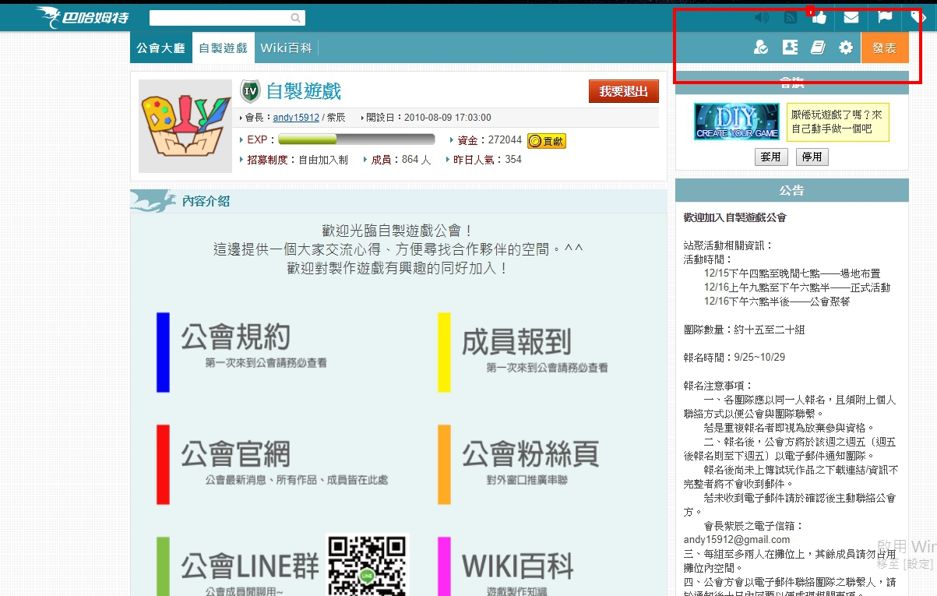The width and height of the screenshot is (937, 596).
Task: Open the Wiki百科 tab
Action: point(286,48)
